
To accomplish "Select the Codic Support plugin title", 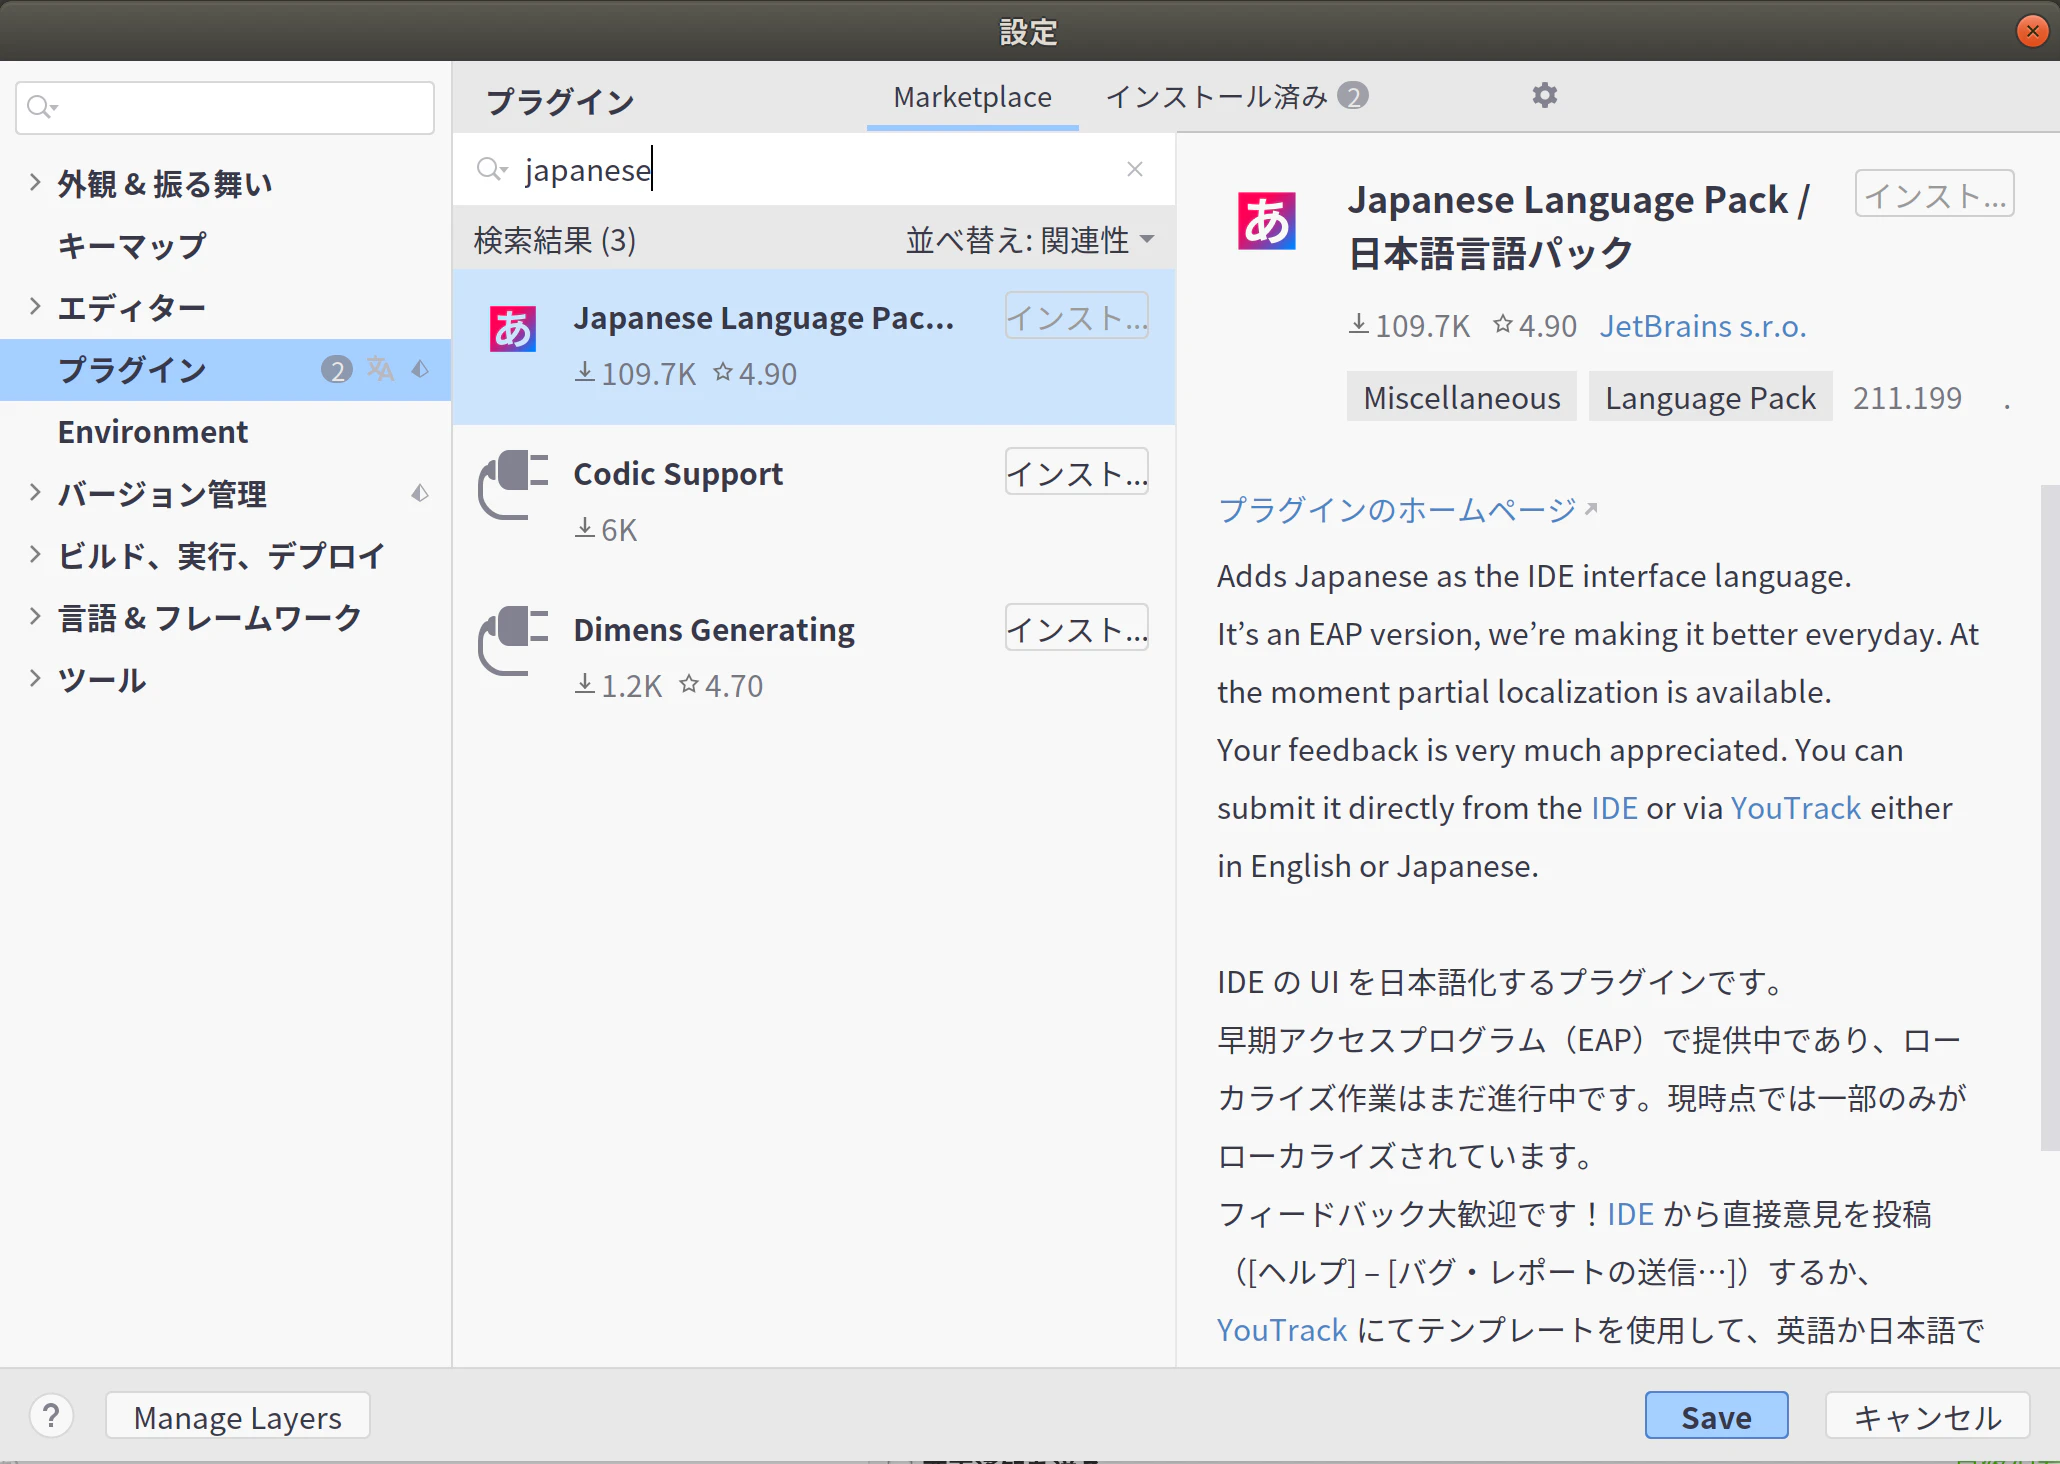I will coord(678,474).
